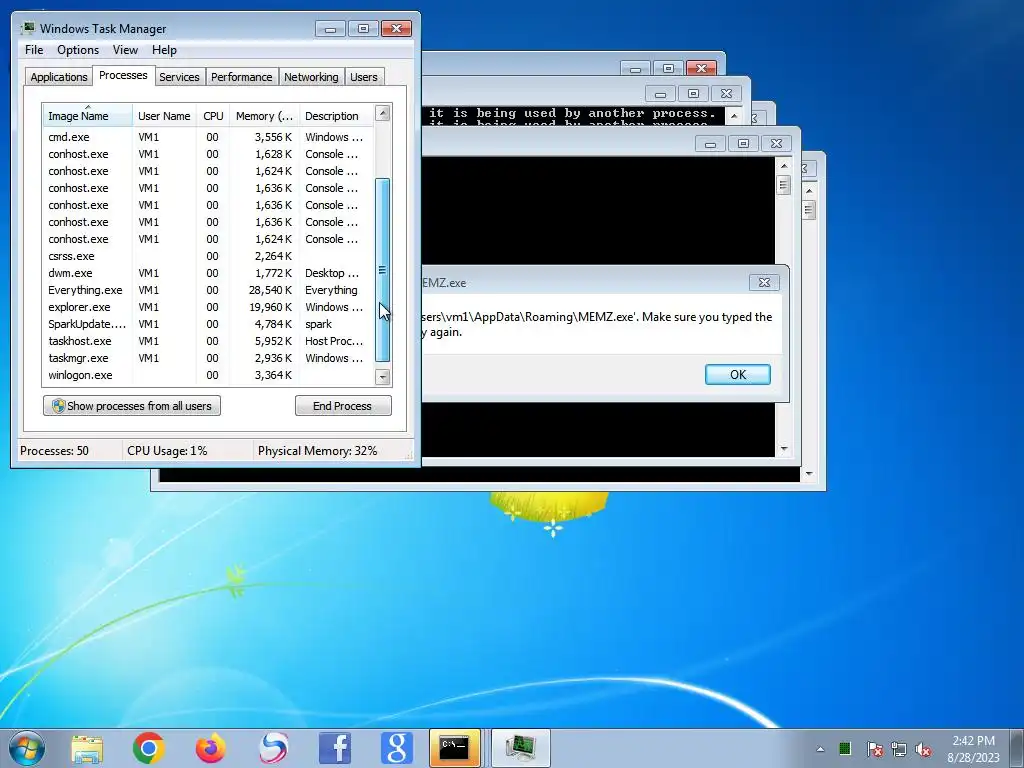Screen dimensions: 1024x768
Task: Close the MEMZ.exe error dialog
Action: (763, 283)
